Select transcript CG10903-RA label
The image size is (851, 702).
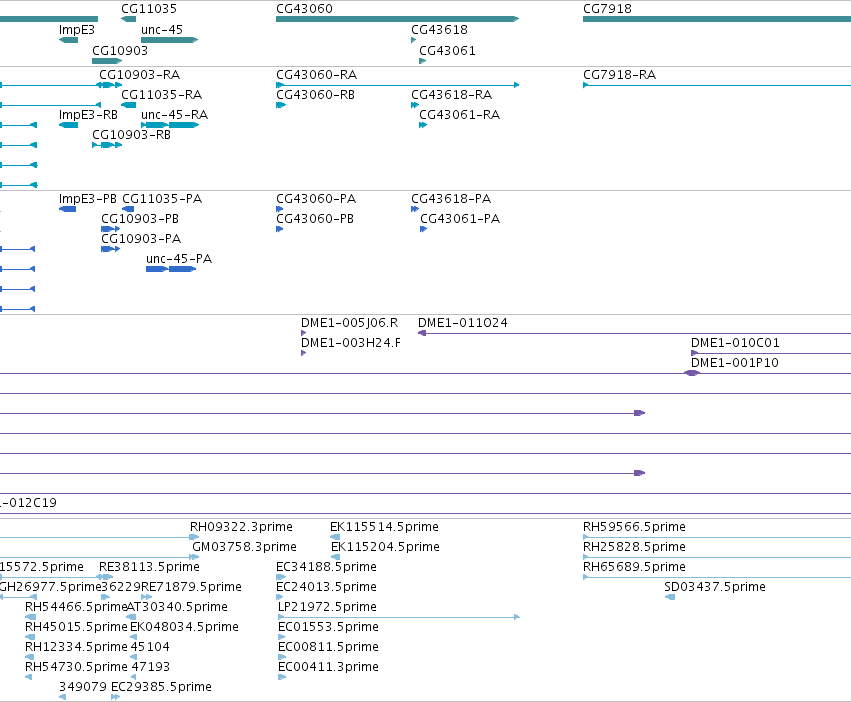139,74
